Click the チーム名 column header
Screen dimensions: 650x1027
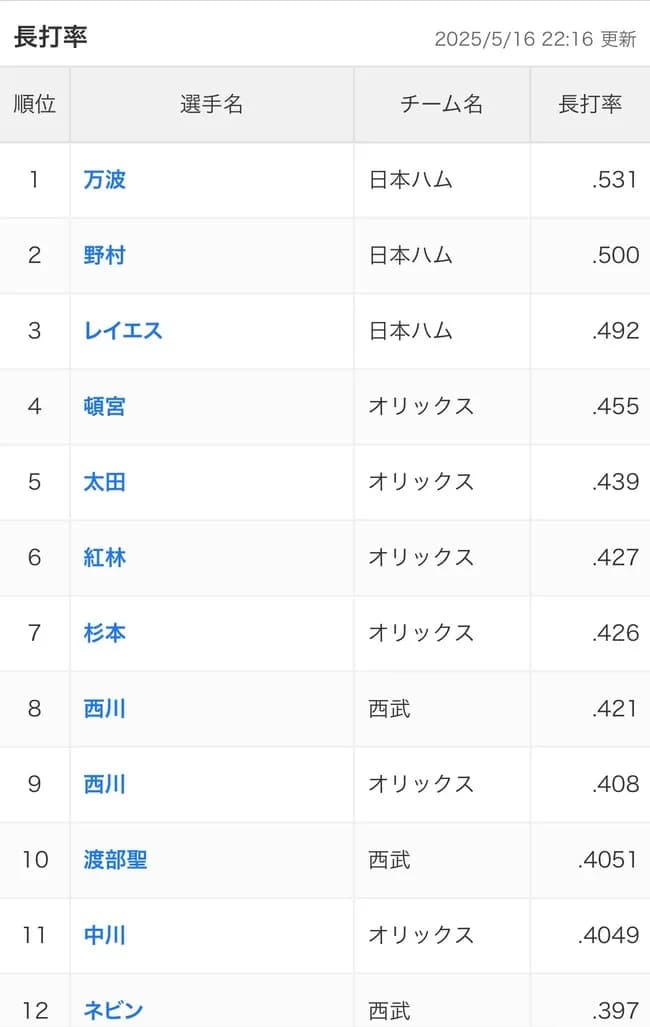(441, 104)
